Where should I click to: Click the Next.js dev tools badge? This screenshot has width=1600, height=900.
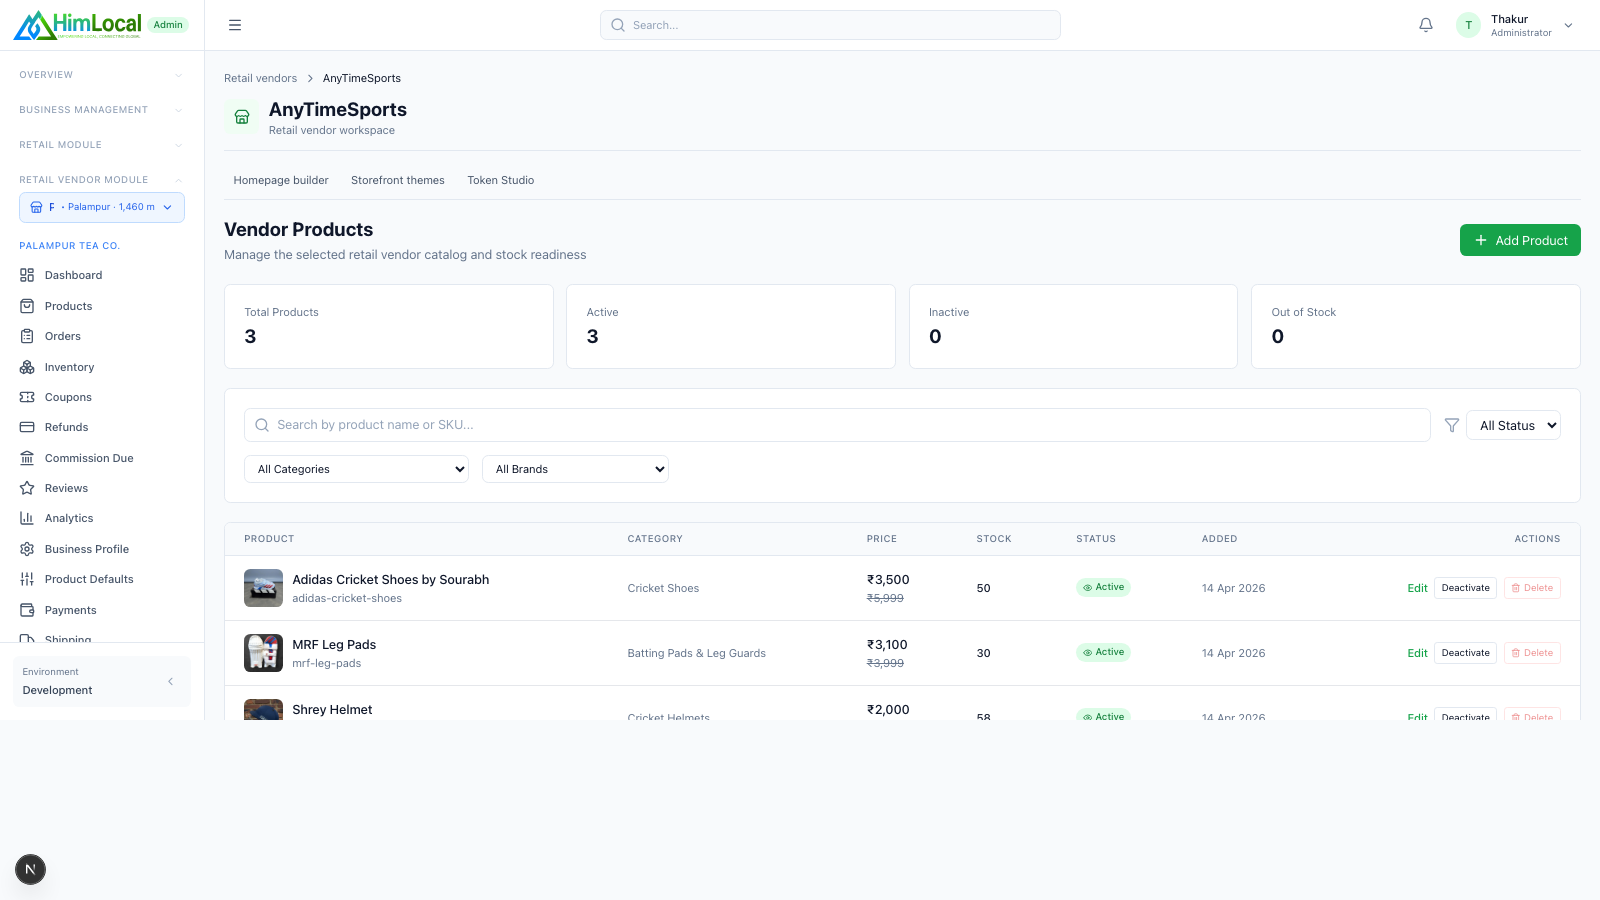click(30, 869)
